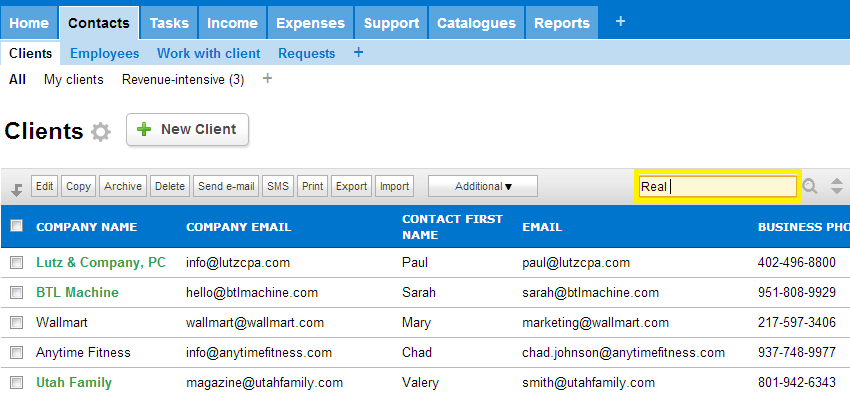Click the Import toolbar button

tap(394, 186)
